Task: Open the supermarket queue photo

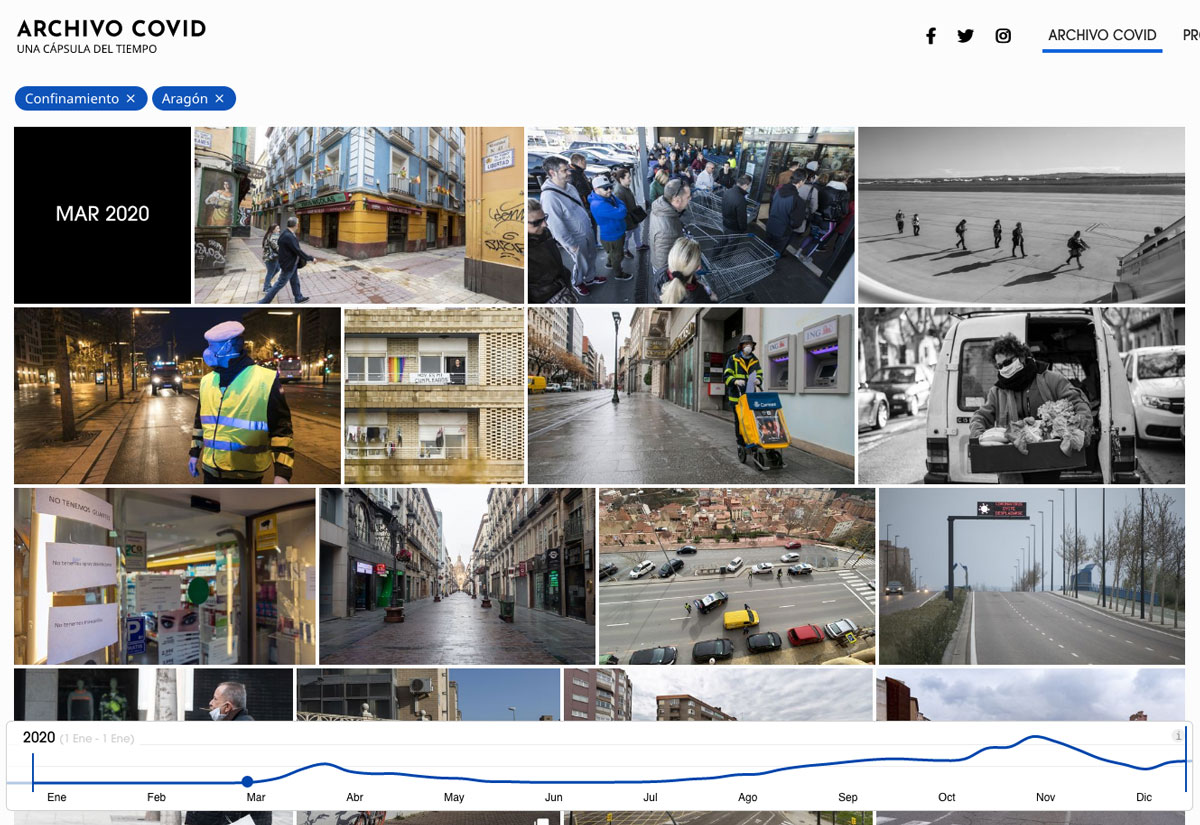Action: pyautogui.click(x=689, y=214)
